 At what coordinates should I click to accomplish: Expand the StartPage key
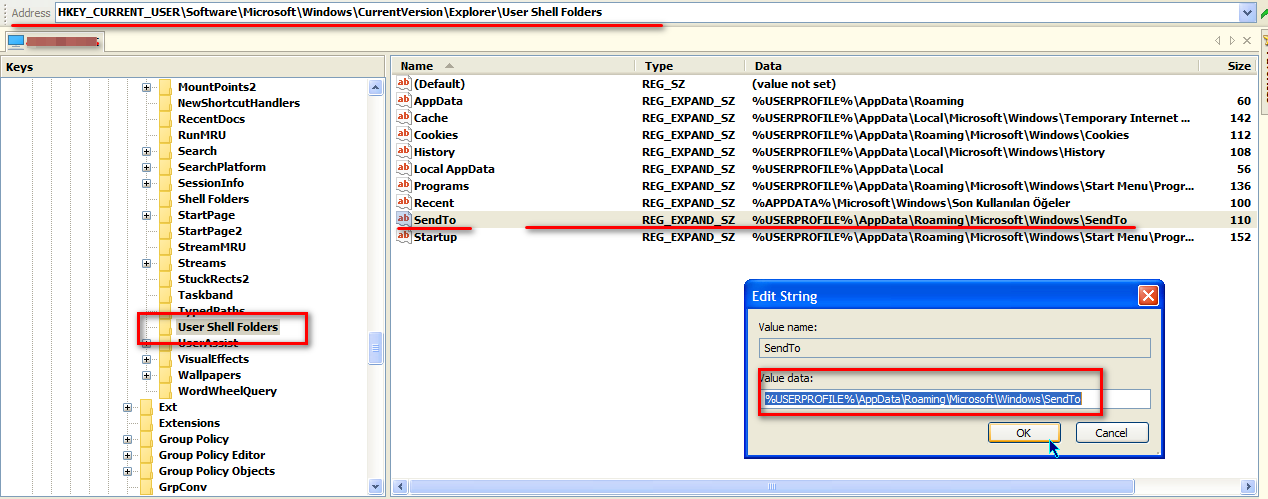pyautogui.click(x=146, y=215)
